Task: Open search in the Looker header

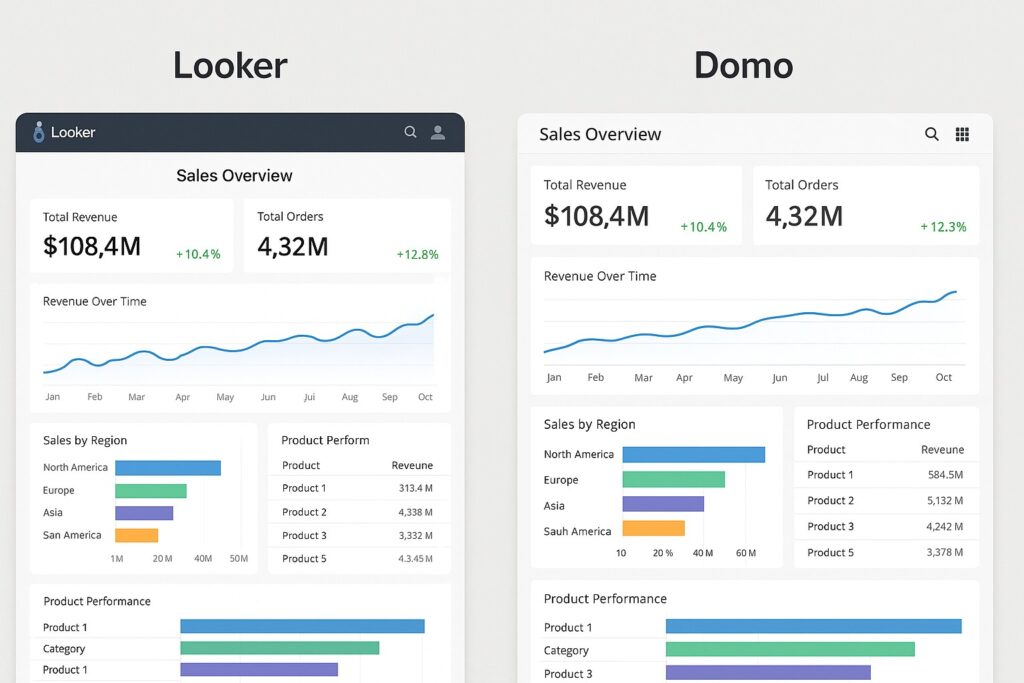Action: 410,132
